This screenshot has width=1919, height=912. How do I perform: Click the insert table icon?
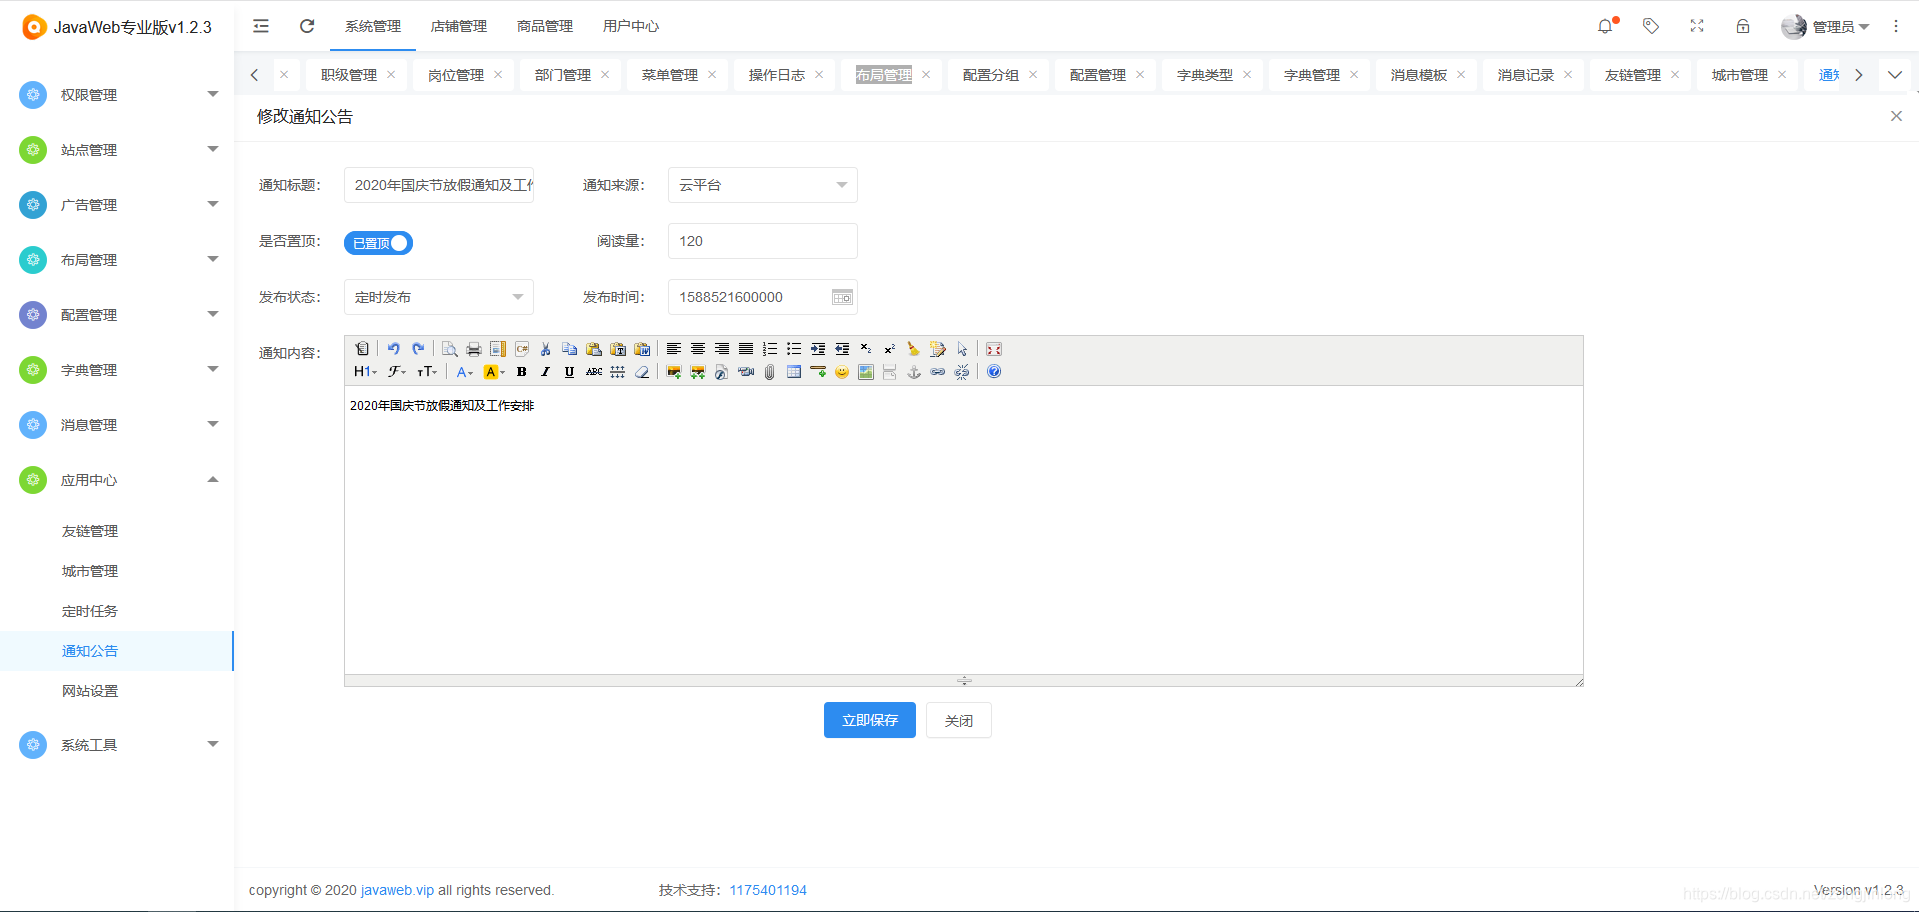click(794, 372)
